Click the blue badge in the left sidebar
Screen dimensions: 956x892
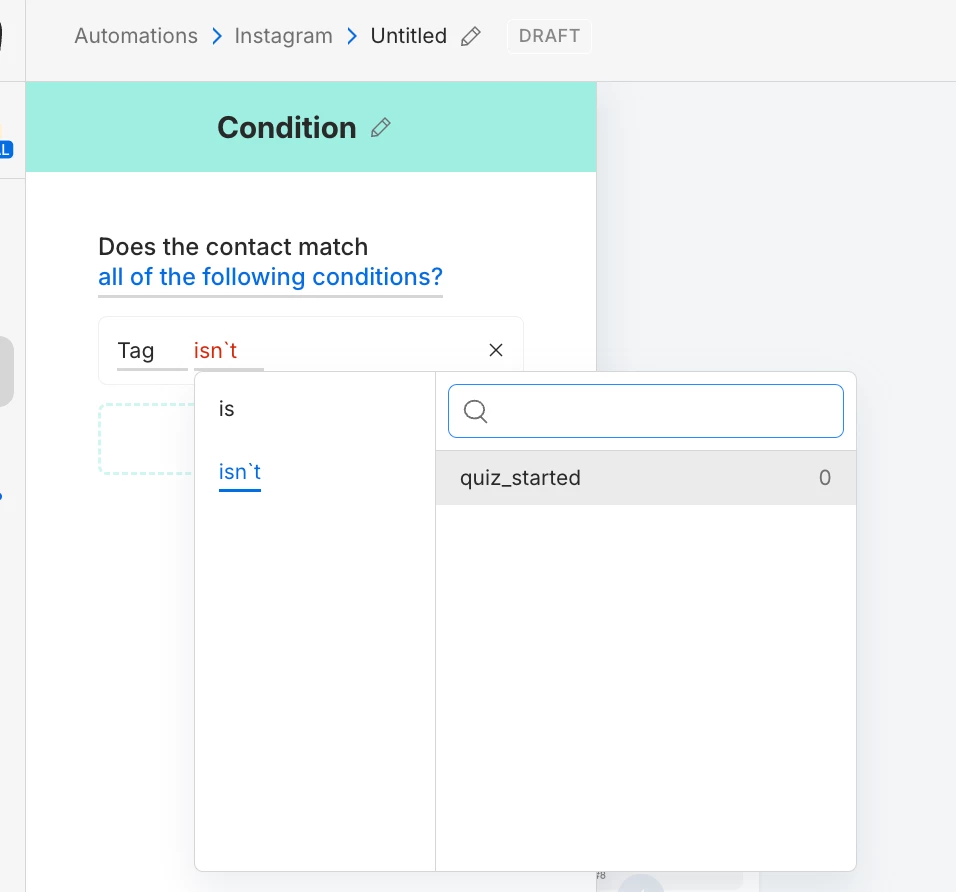click(x=6, y=150)
